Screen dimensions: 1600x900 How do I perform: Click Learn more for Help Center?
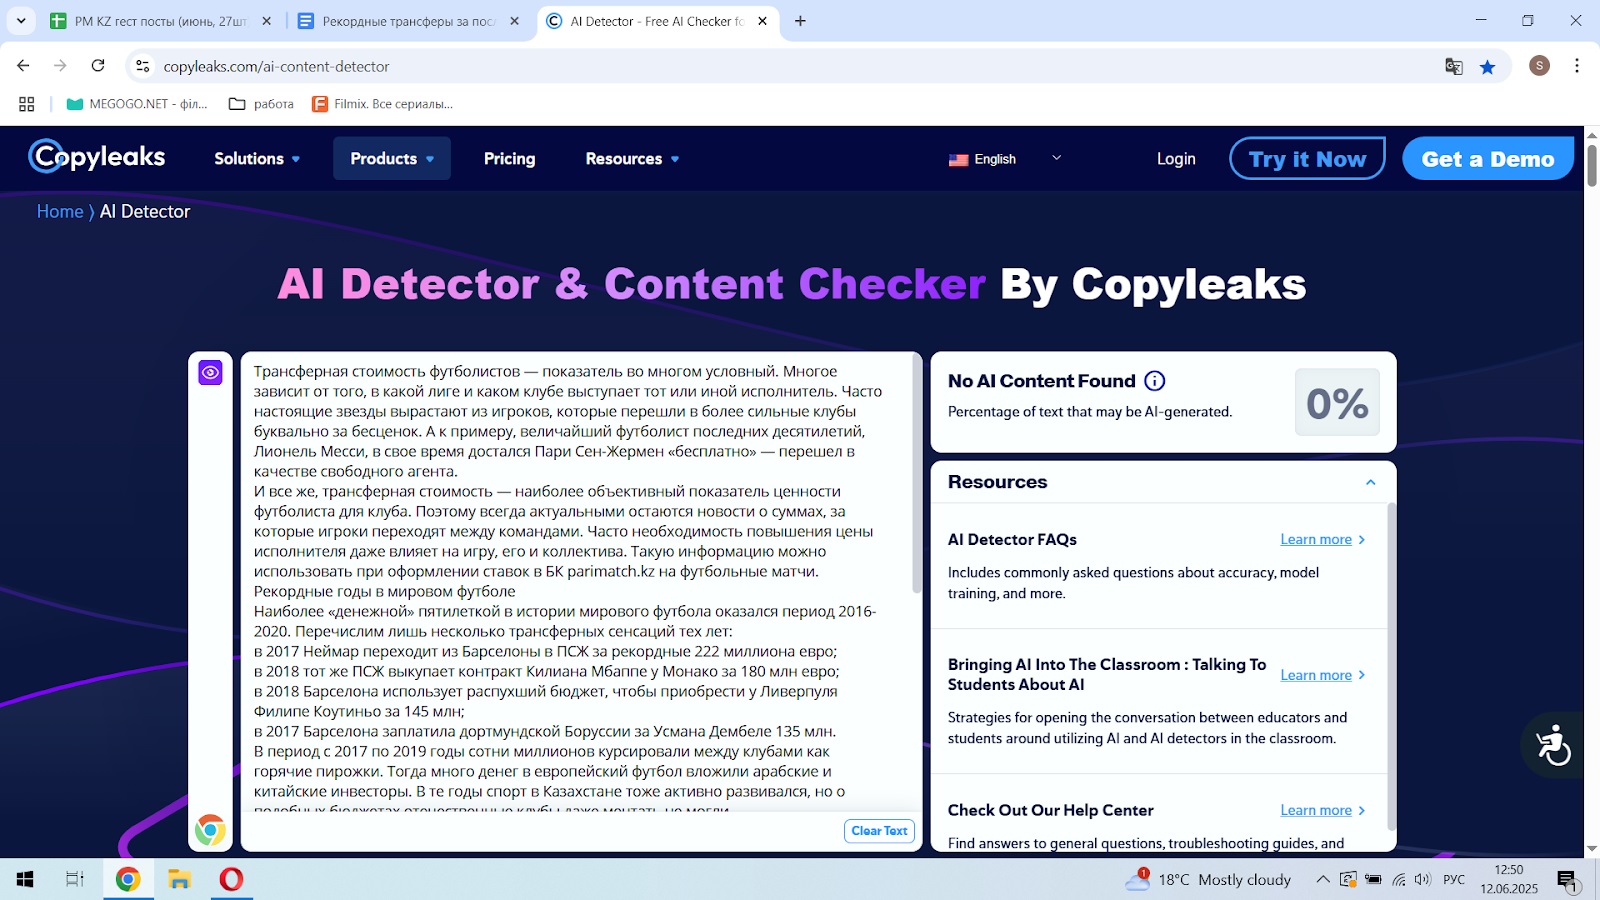coord(1322,810)
